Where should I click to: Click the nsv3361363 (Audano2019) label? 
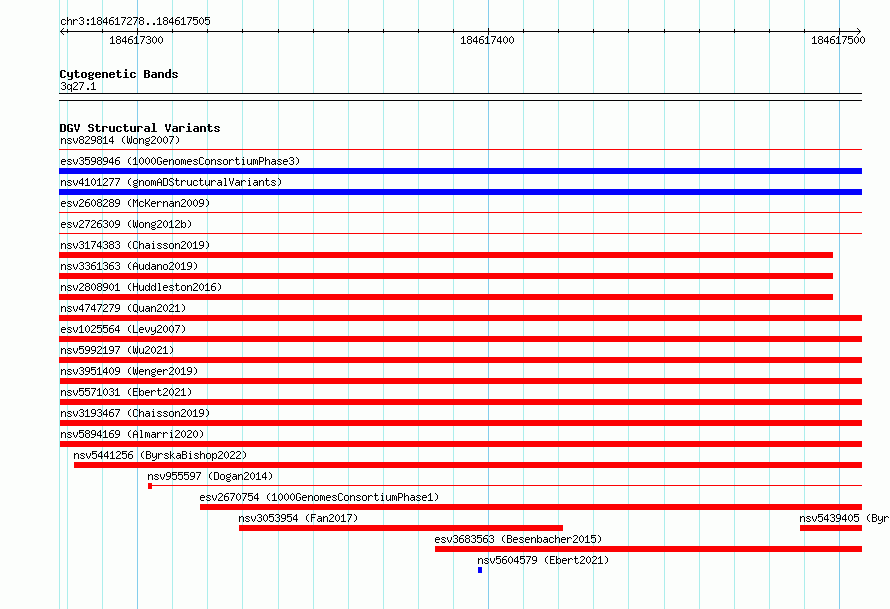coord(129,266)
